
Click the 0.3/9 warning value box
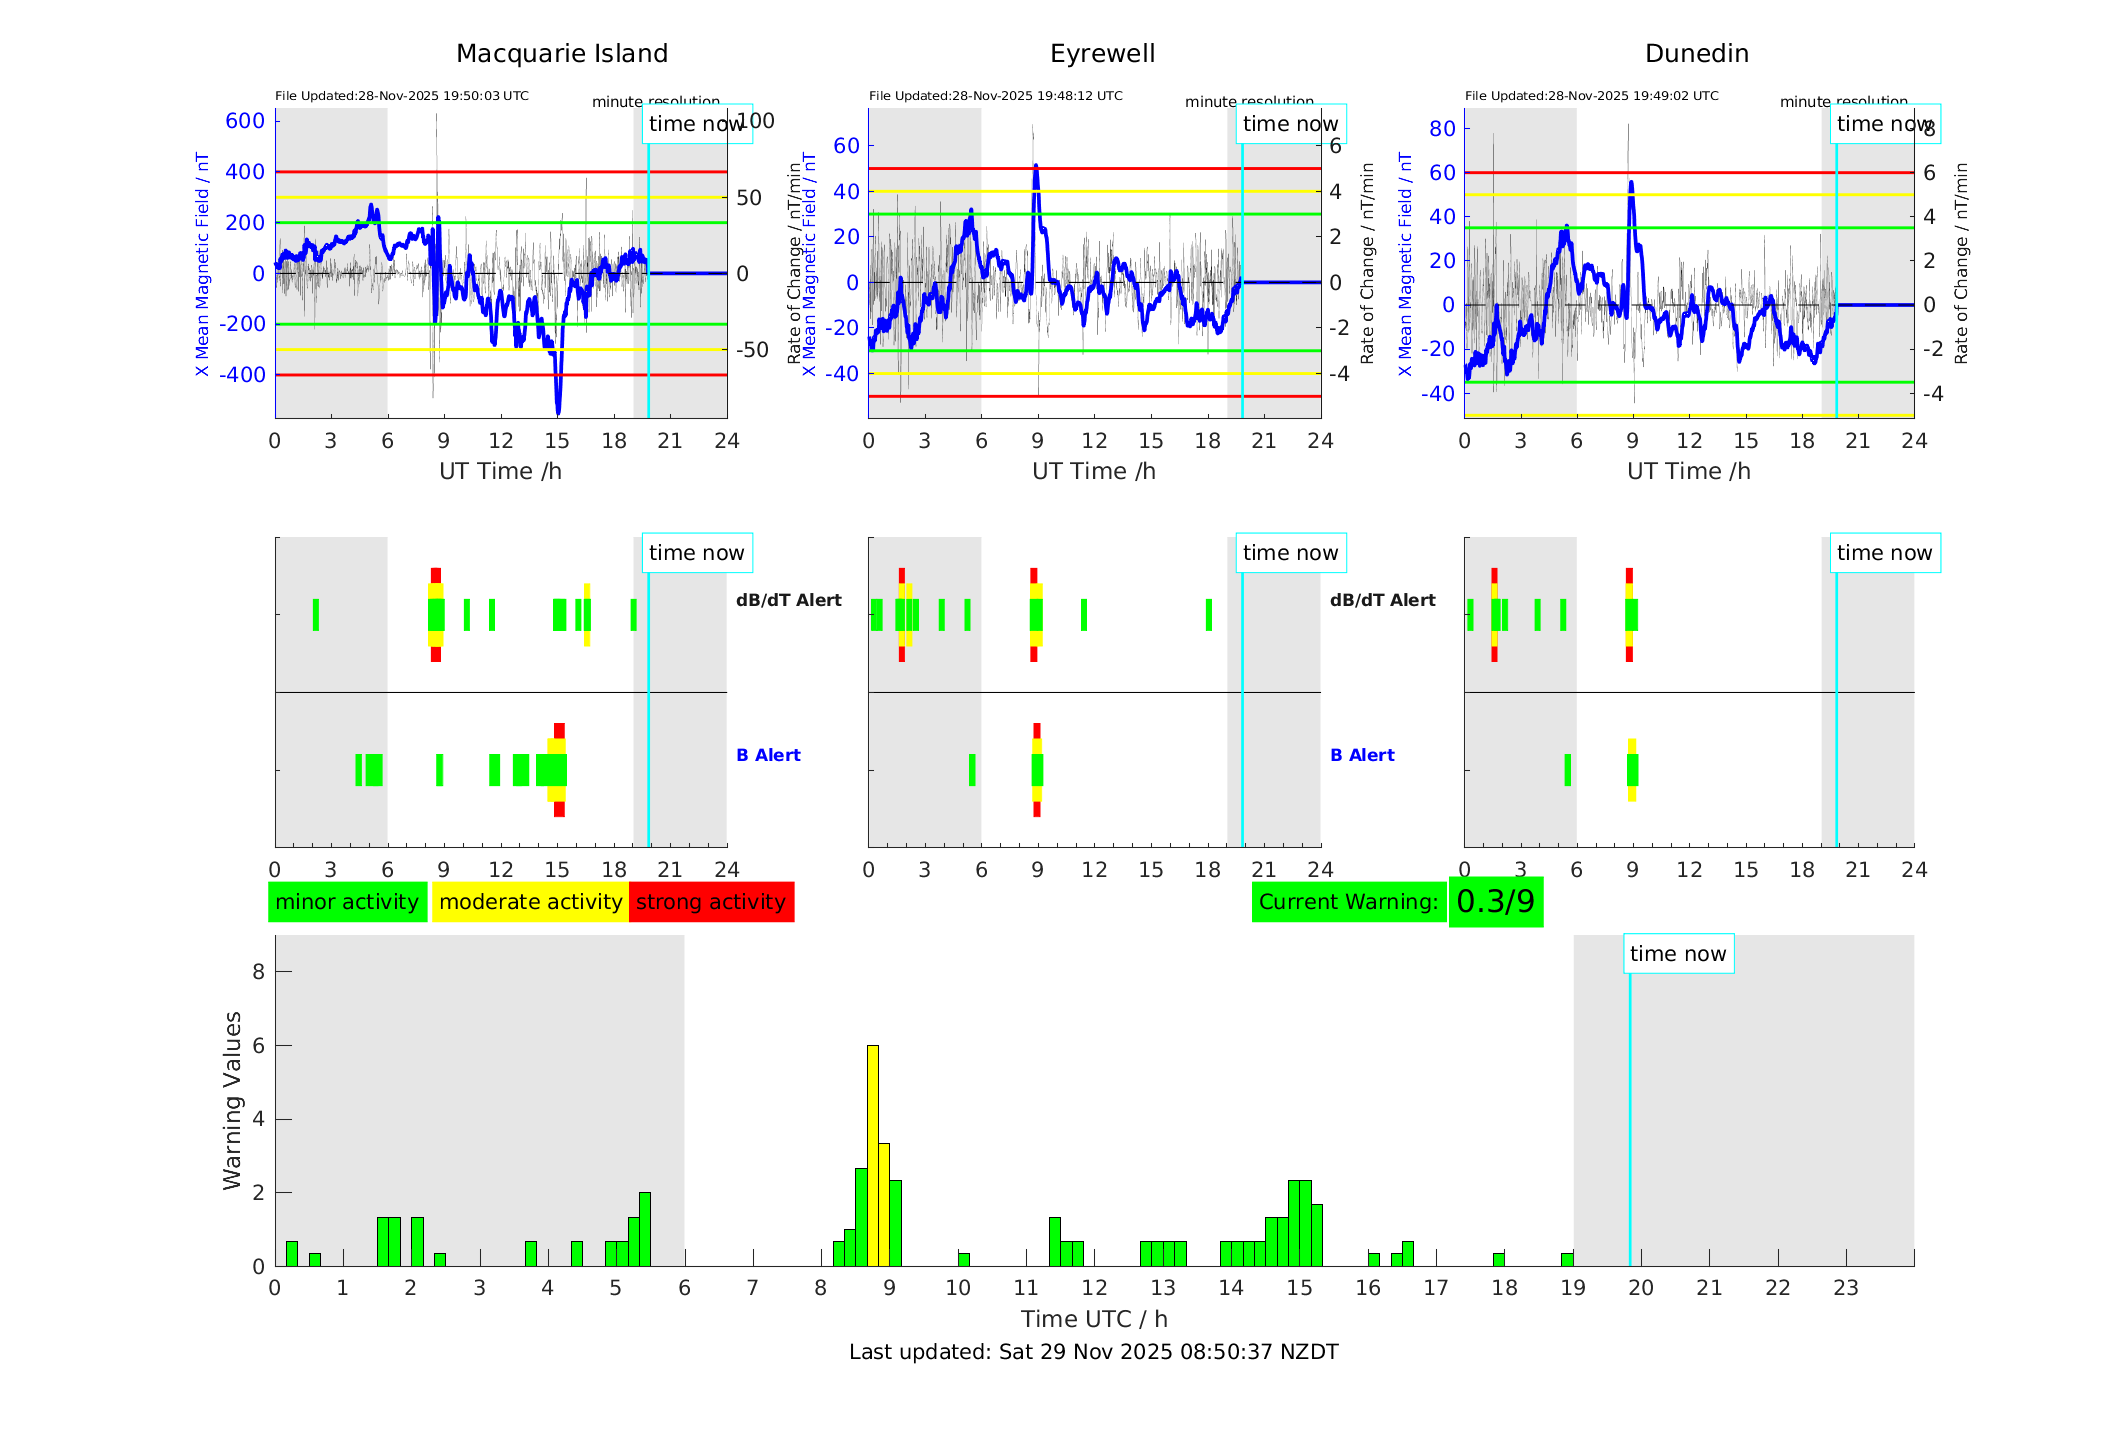coord(1495,902)
